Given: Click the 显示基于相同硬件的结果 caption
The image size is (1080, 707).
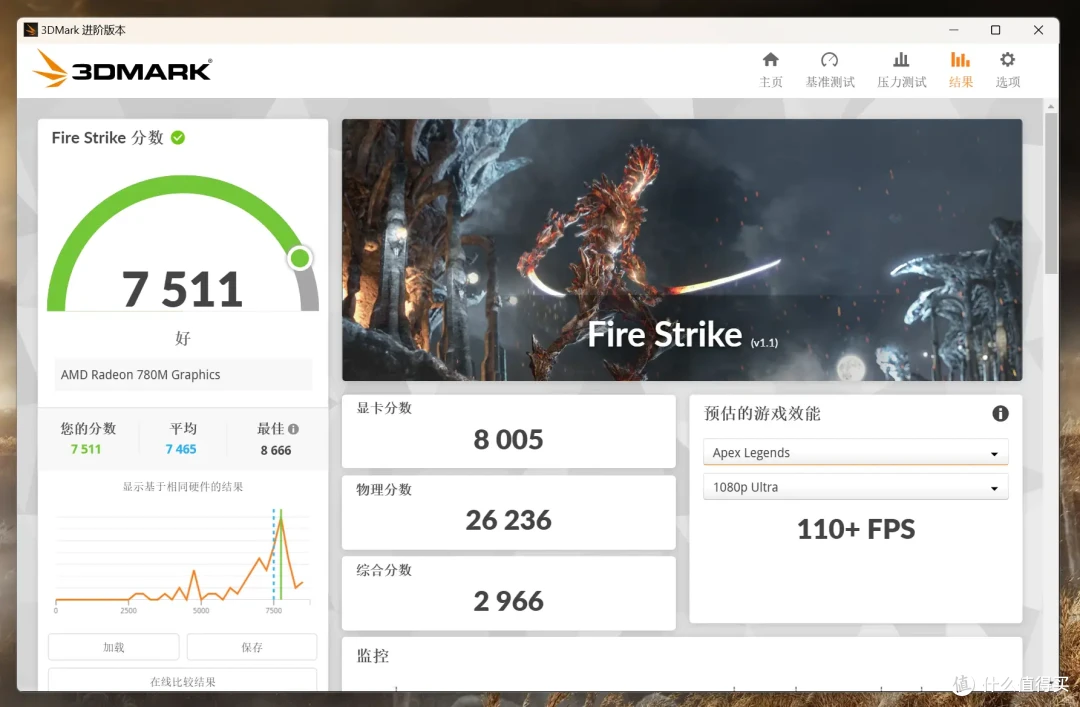Looking at the screenshot, I should click(x=183, y=486).
